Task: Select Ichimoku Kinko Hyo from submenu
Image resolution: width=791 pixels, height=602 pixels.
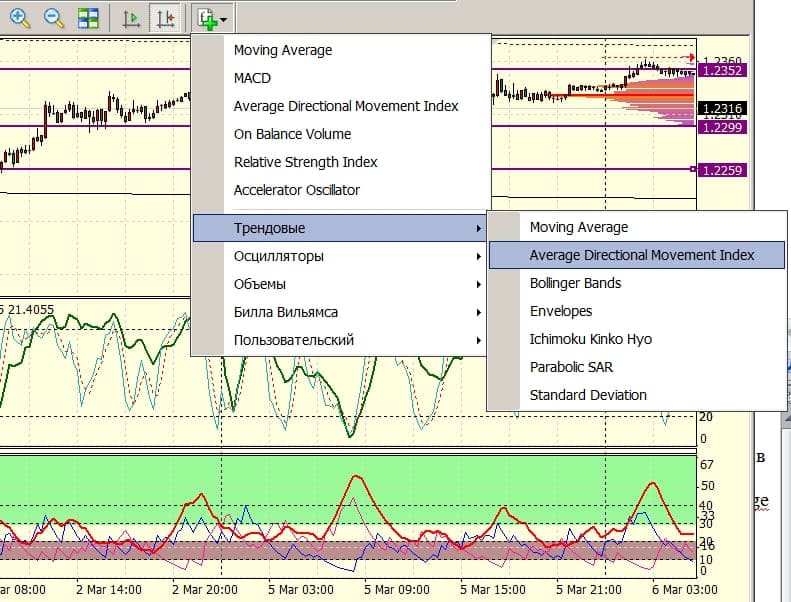Action: (x=637, y=339)
